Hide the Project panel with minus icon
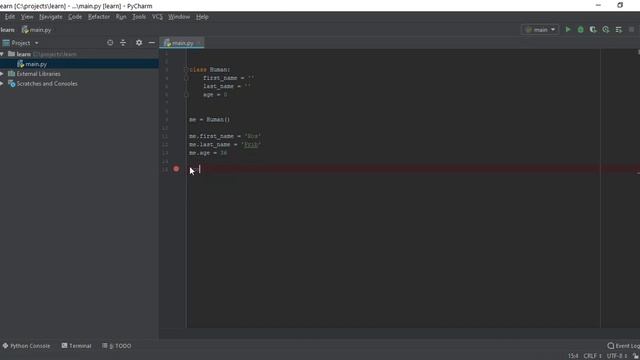Viewport: 640px width, 360px height. (x=152, y=42)
